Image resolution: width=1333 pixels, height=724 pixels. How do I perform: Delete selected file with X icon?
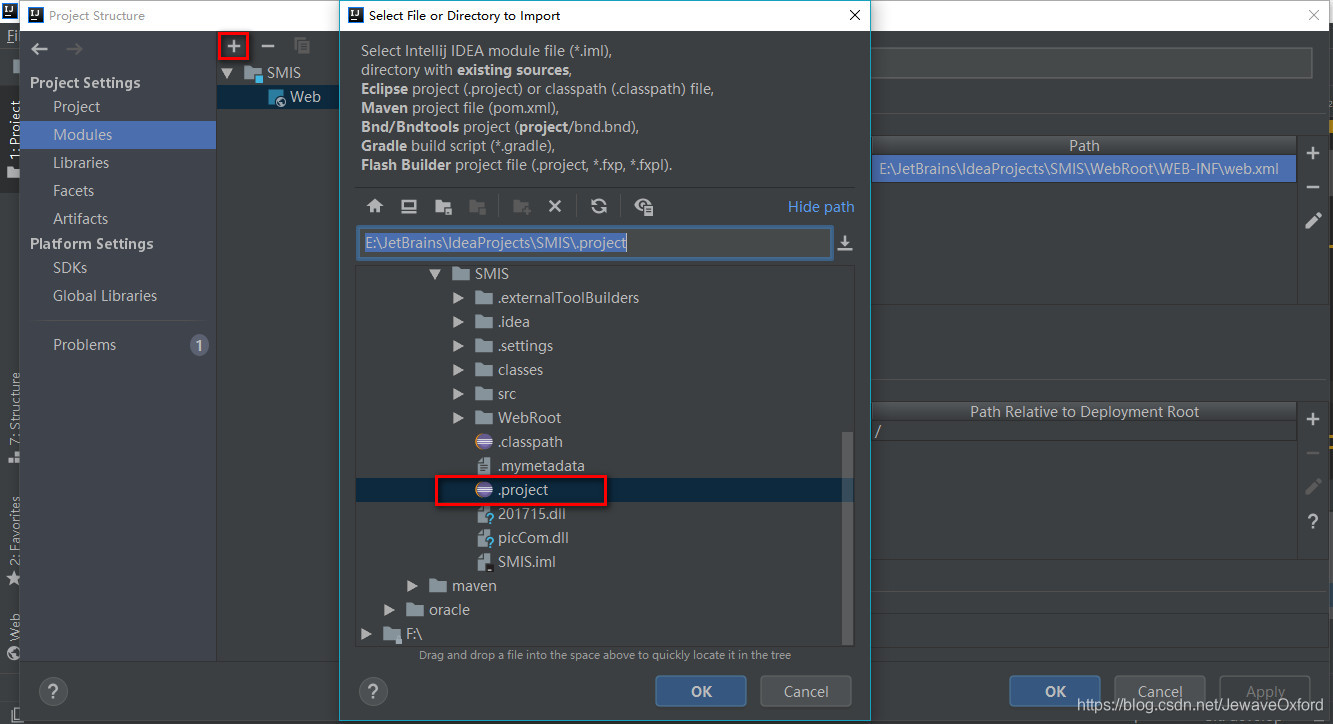[555, 206]
